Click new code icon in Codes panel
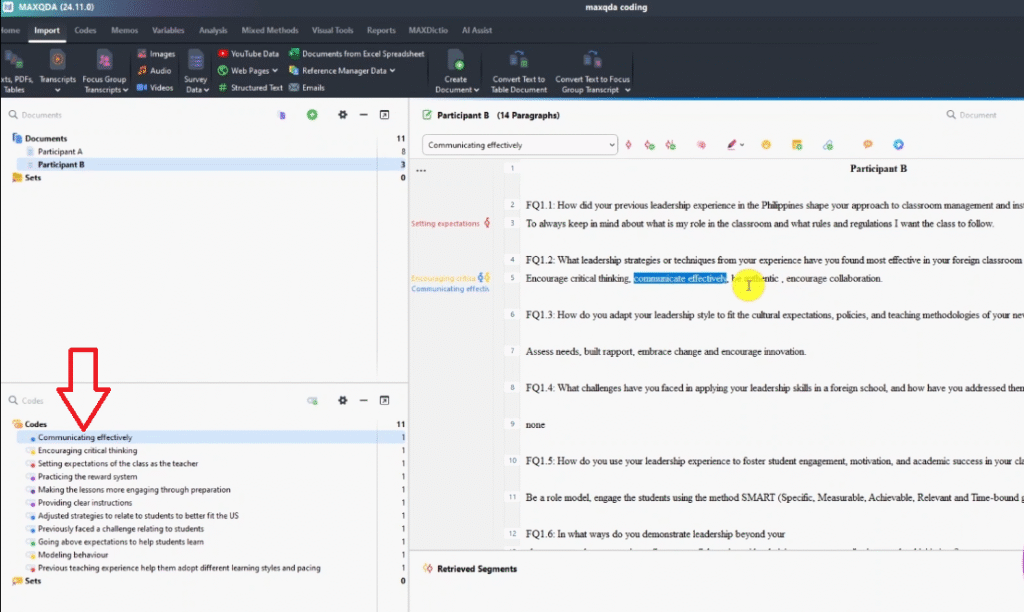This screenshot has height=612, width=1024. click(312, 401)
